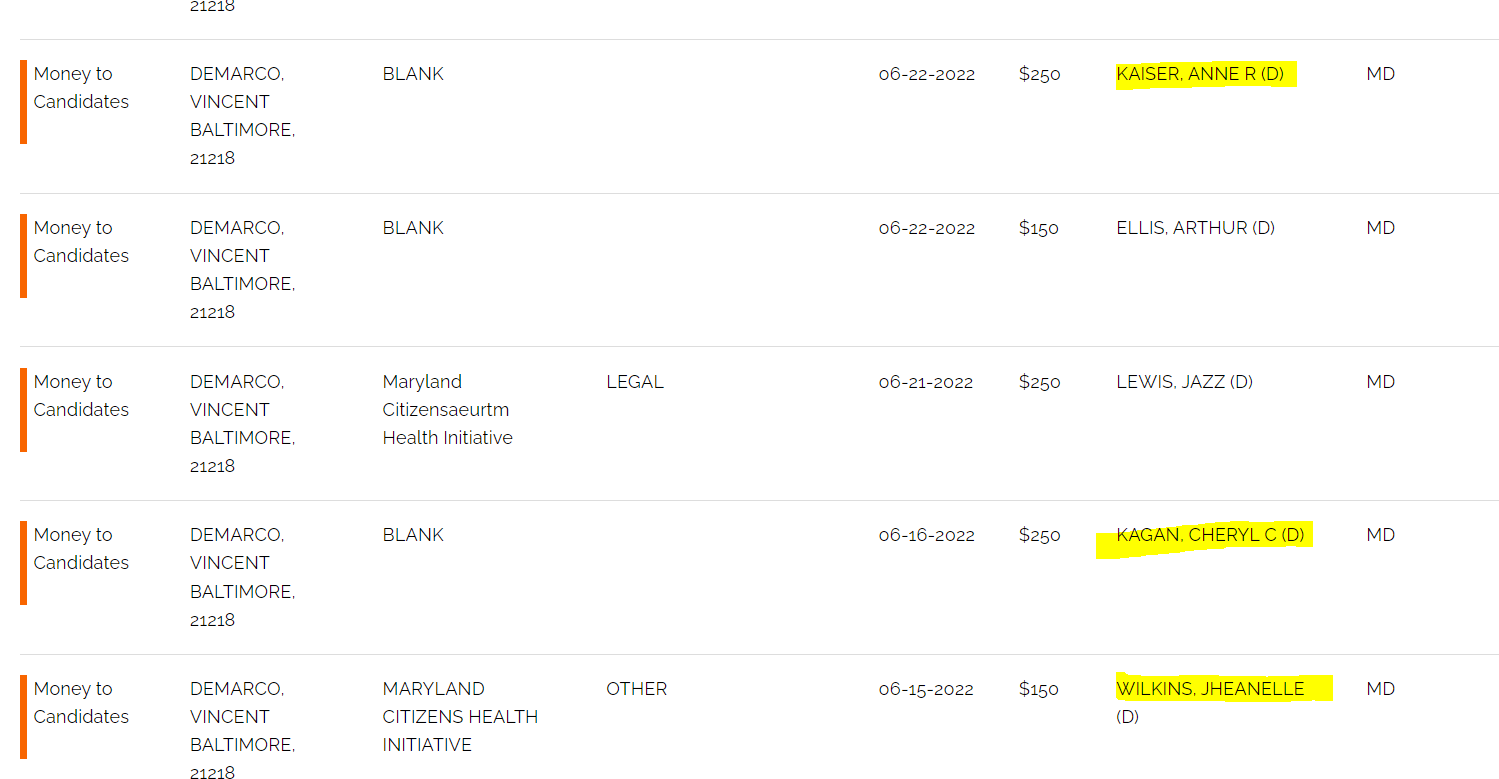
Task: Select the uppercase MARYLAND CITIZENS HEALTH INITIATIVE employer
Action: coord(460,717)
